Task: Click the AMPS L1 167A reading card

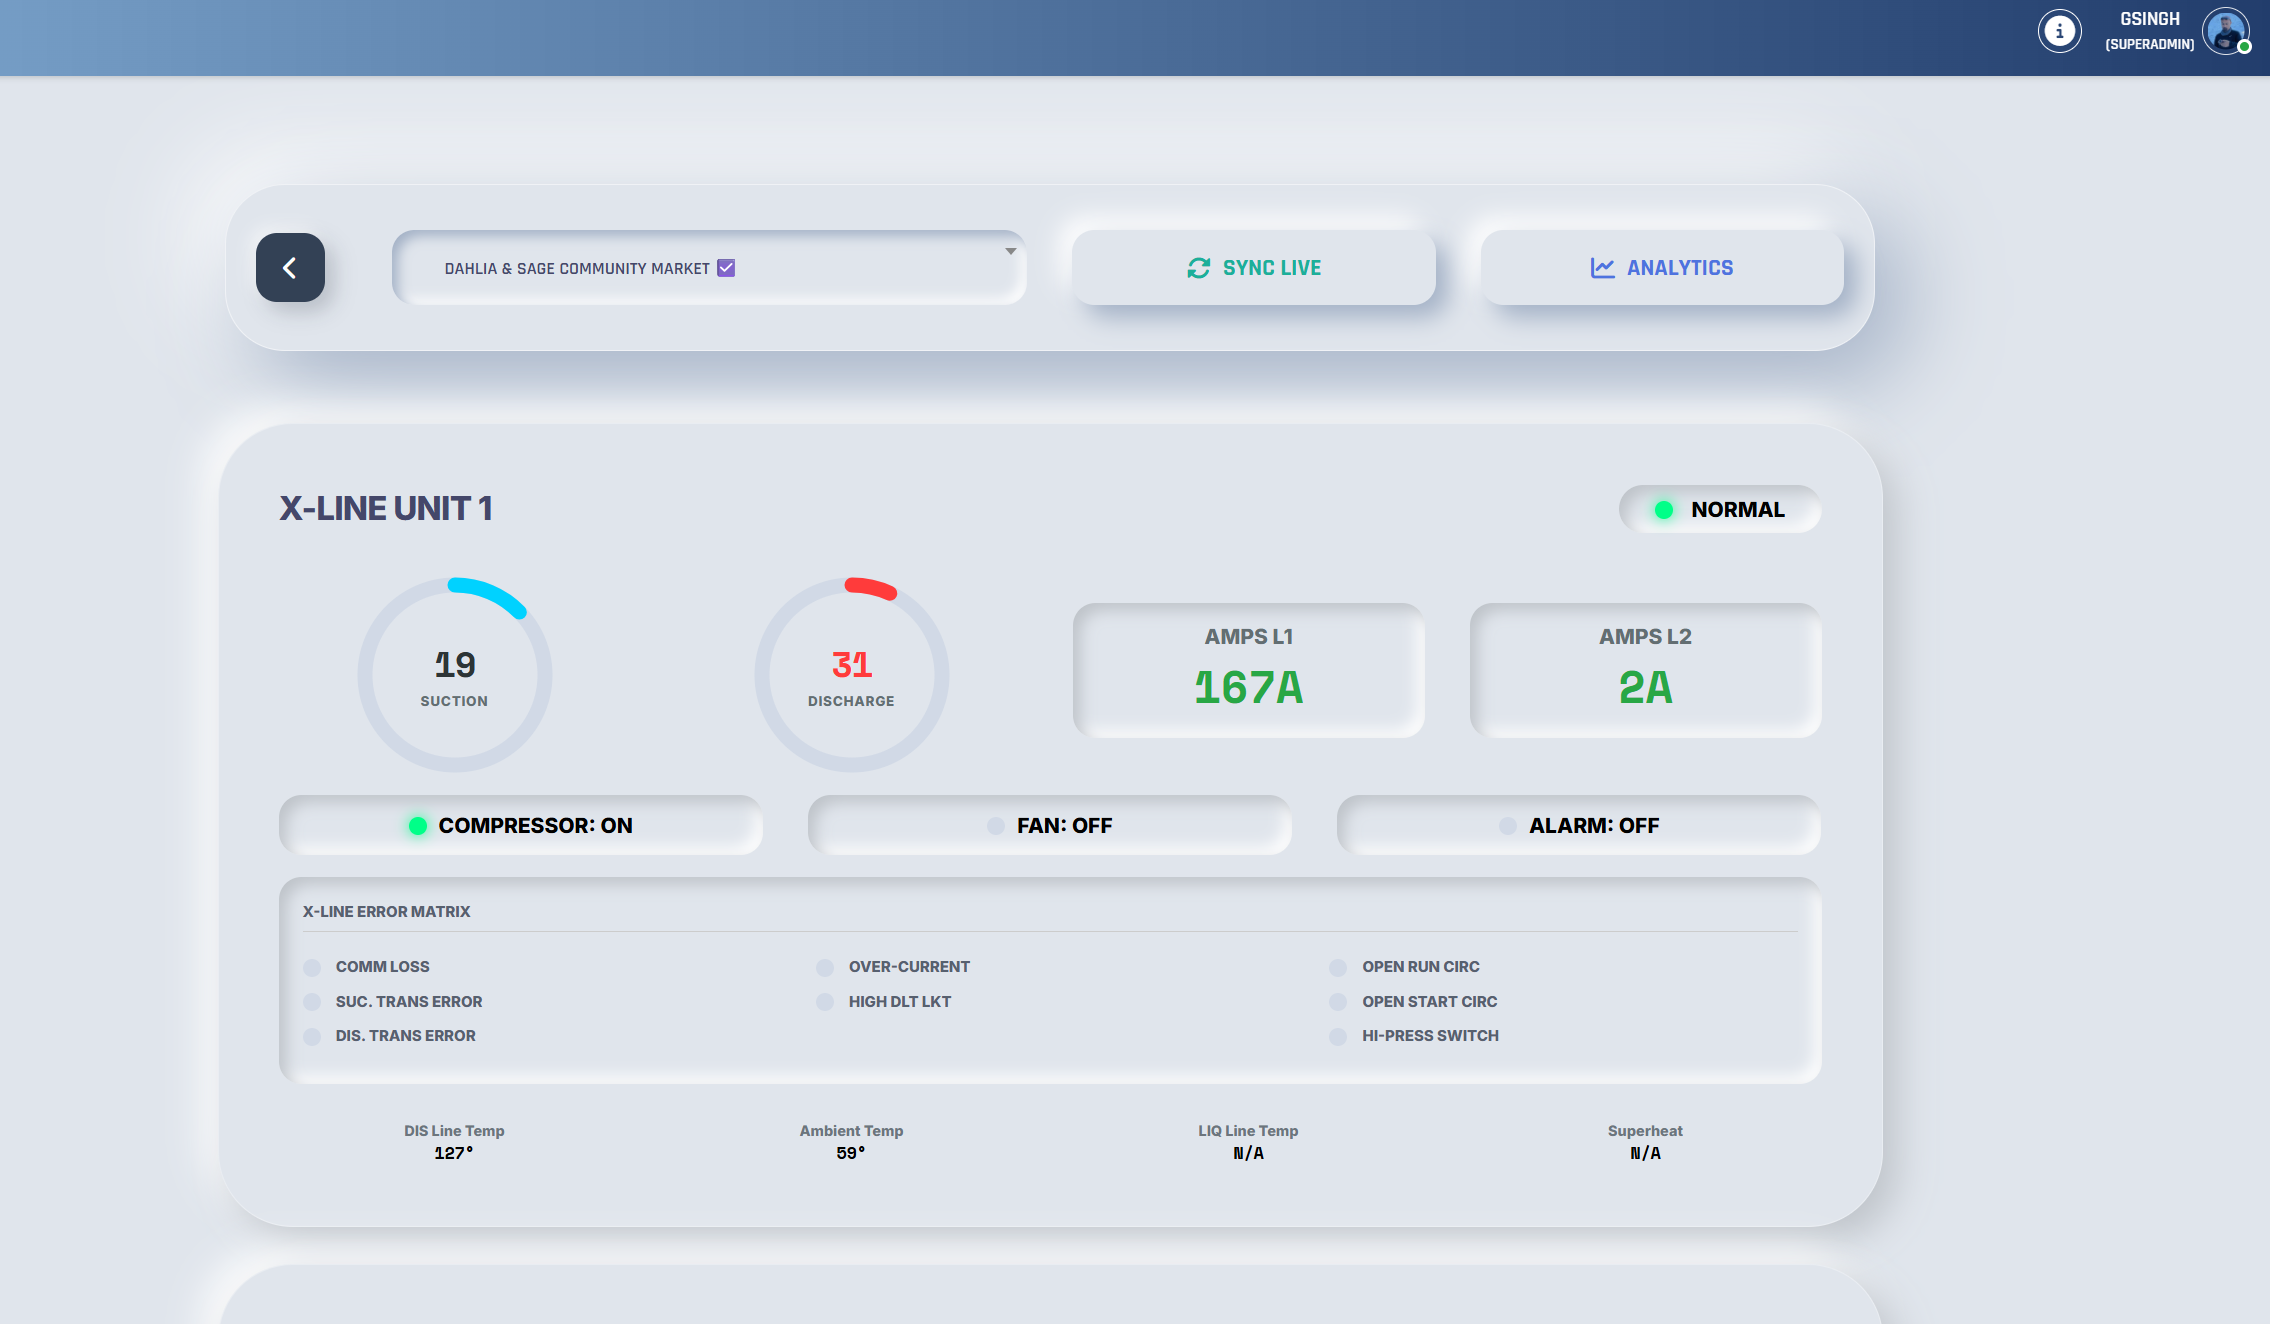Action: click(x=1248, y=669)
